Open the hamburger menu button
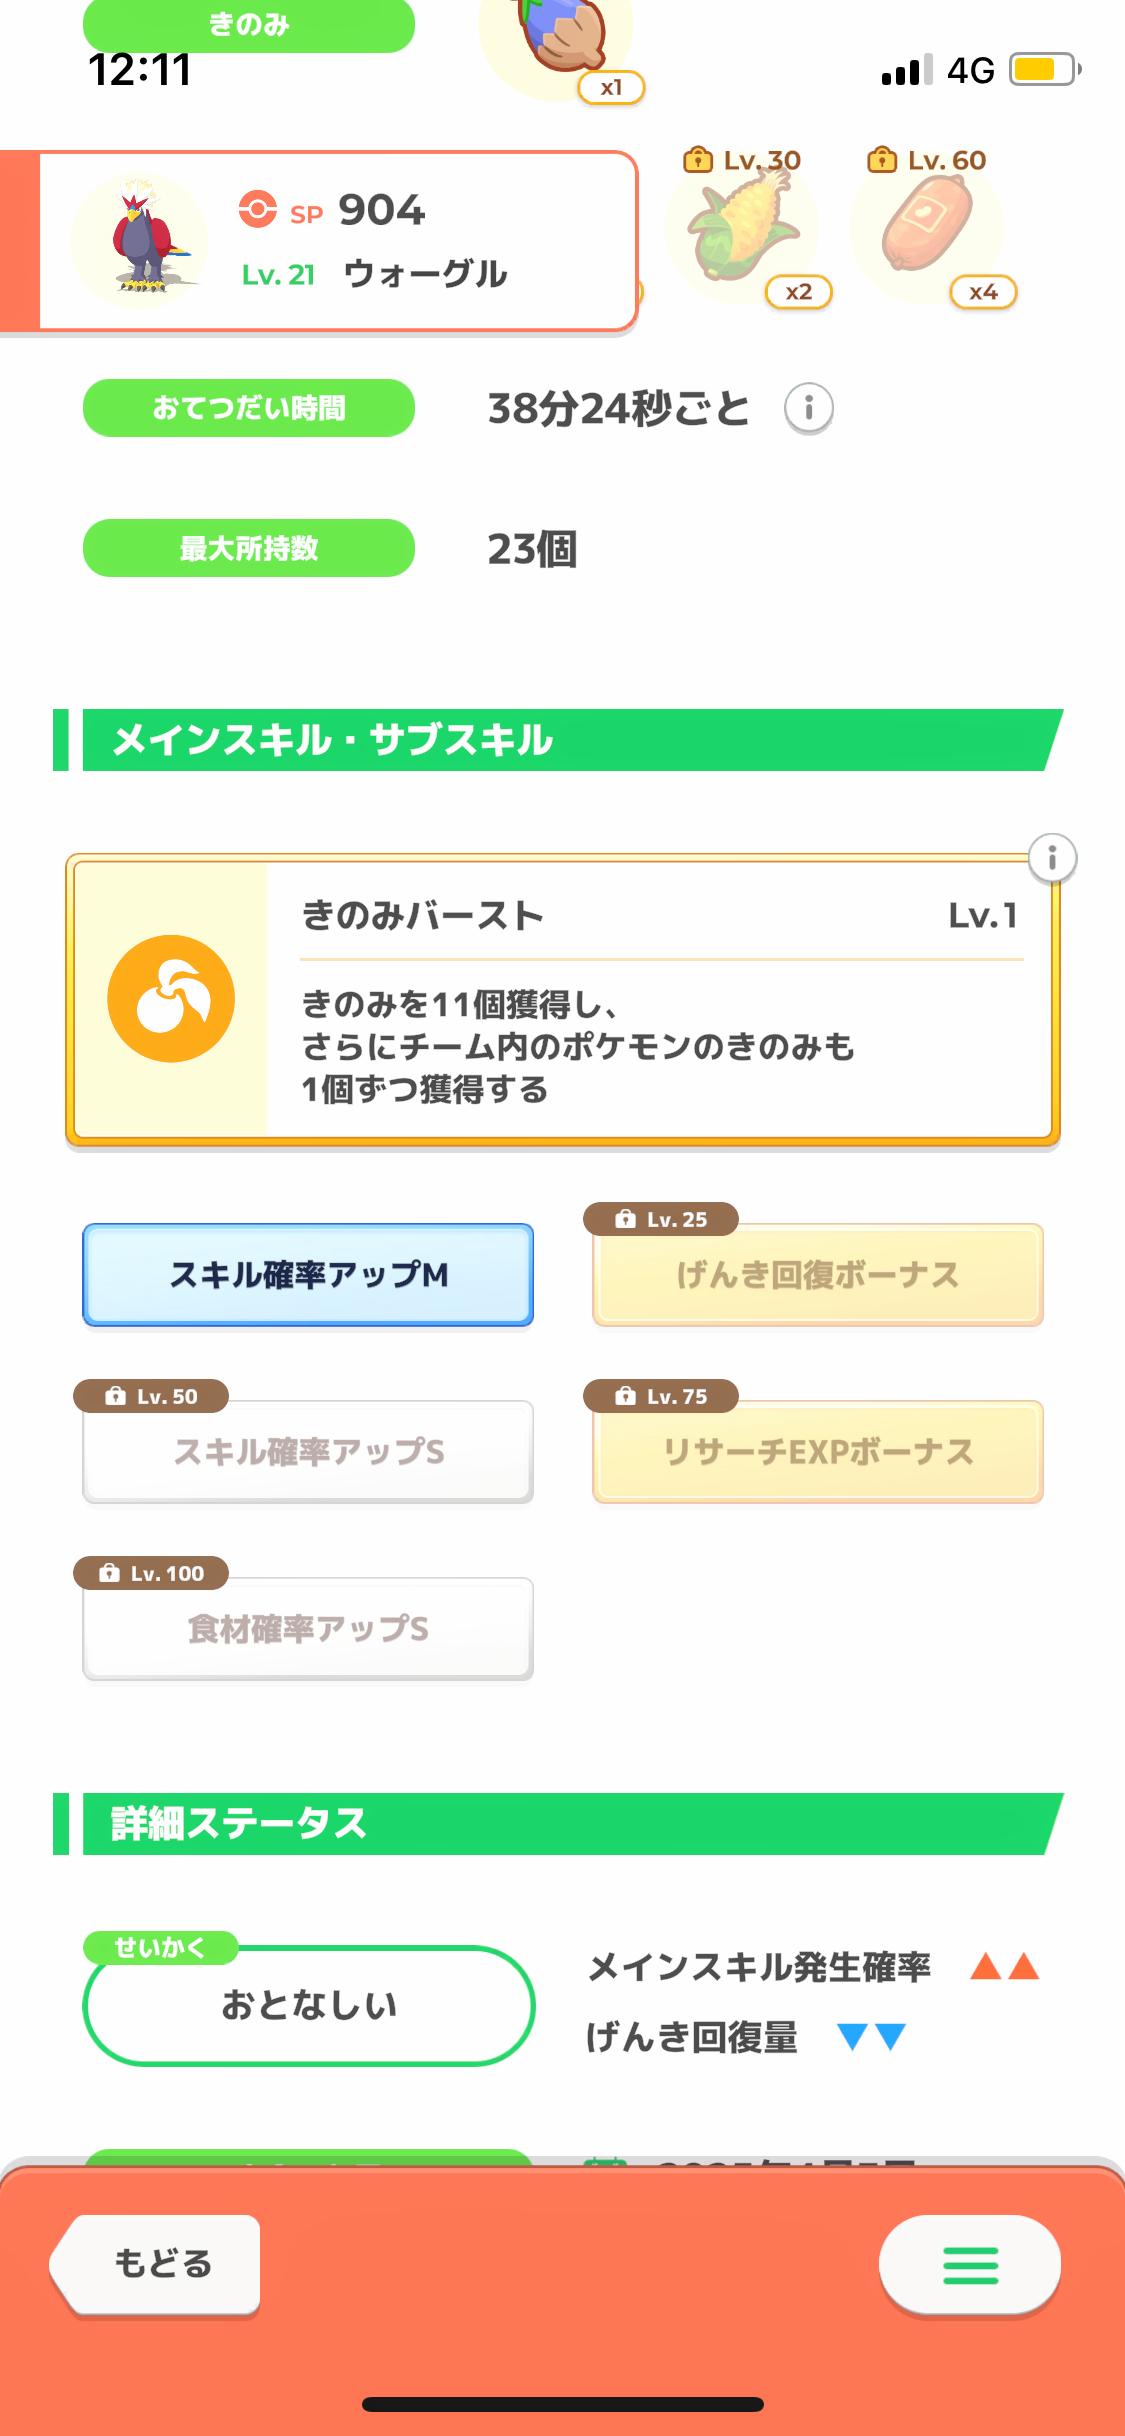This screenshot has height=2436, width=1125. tap(969, 2264)
